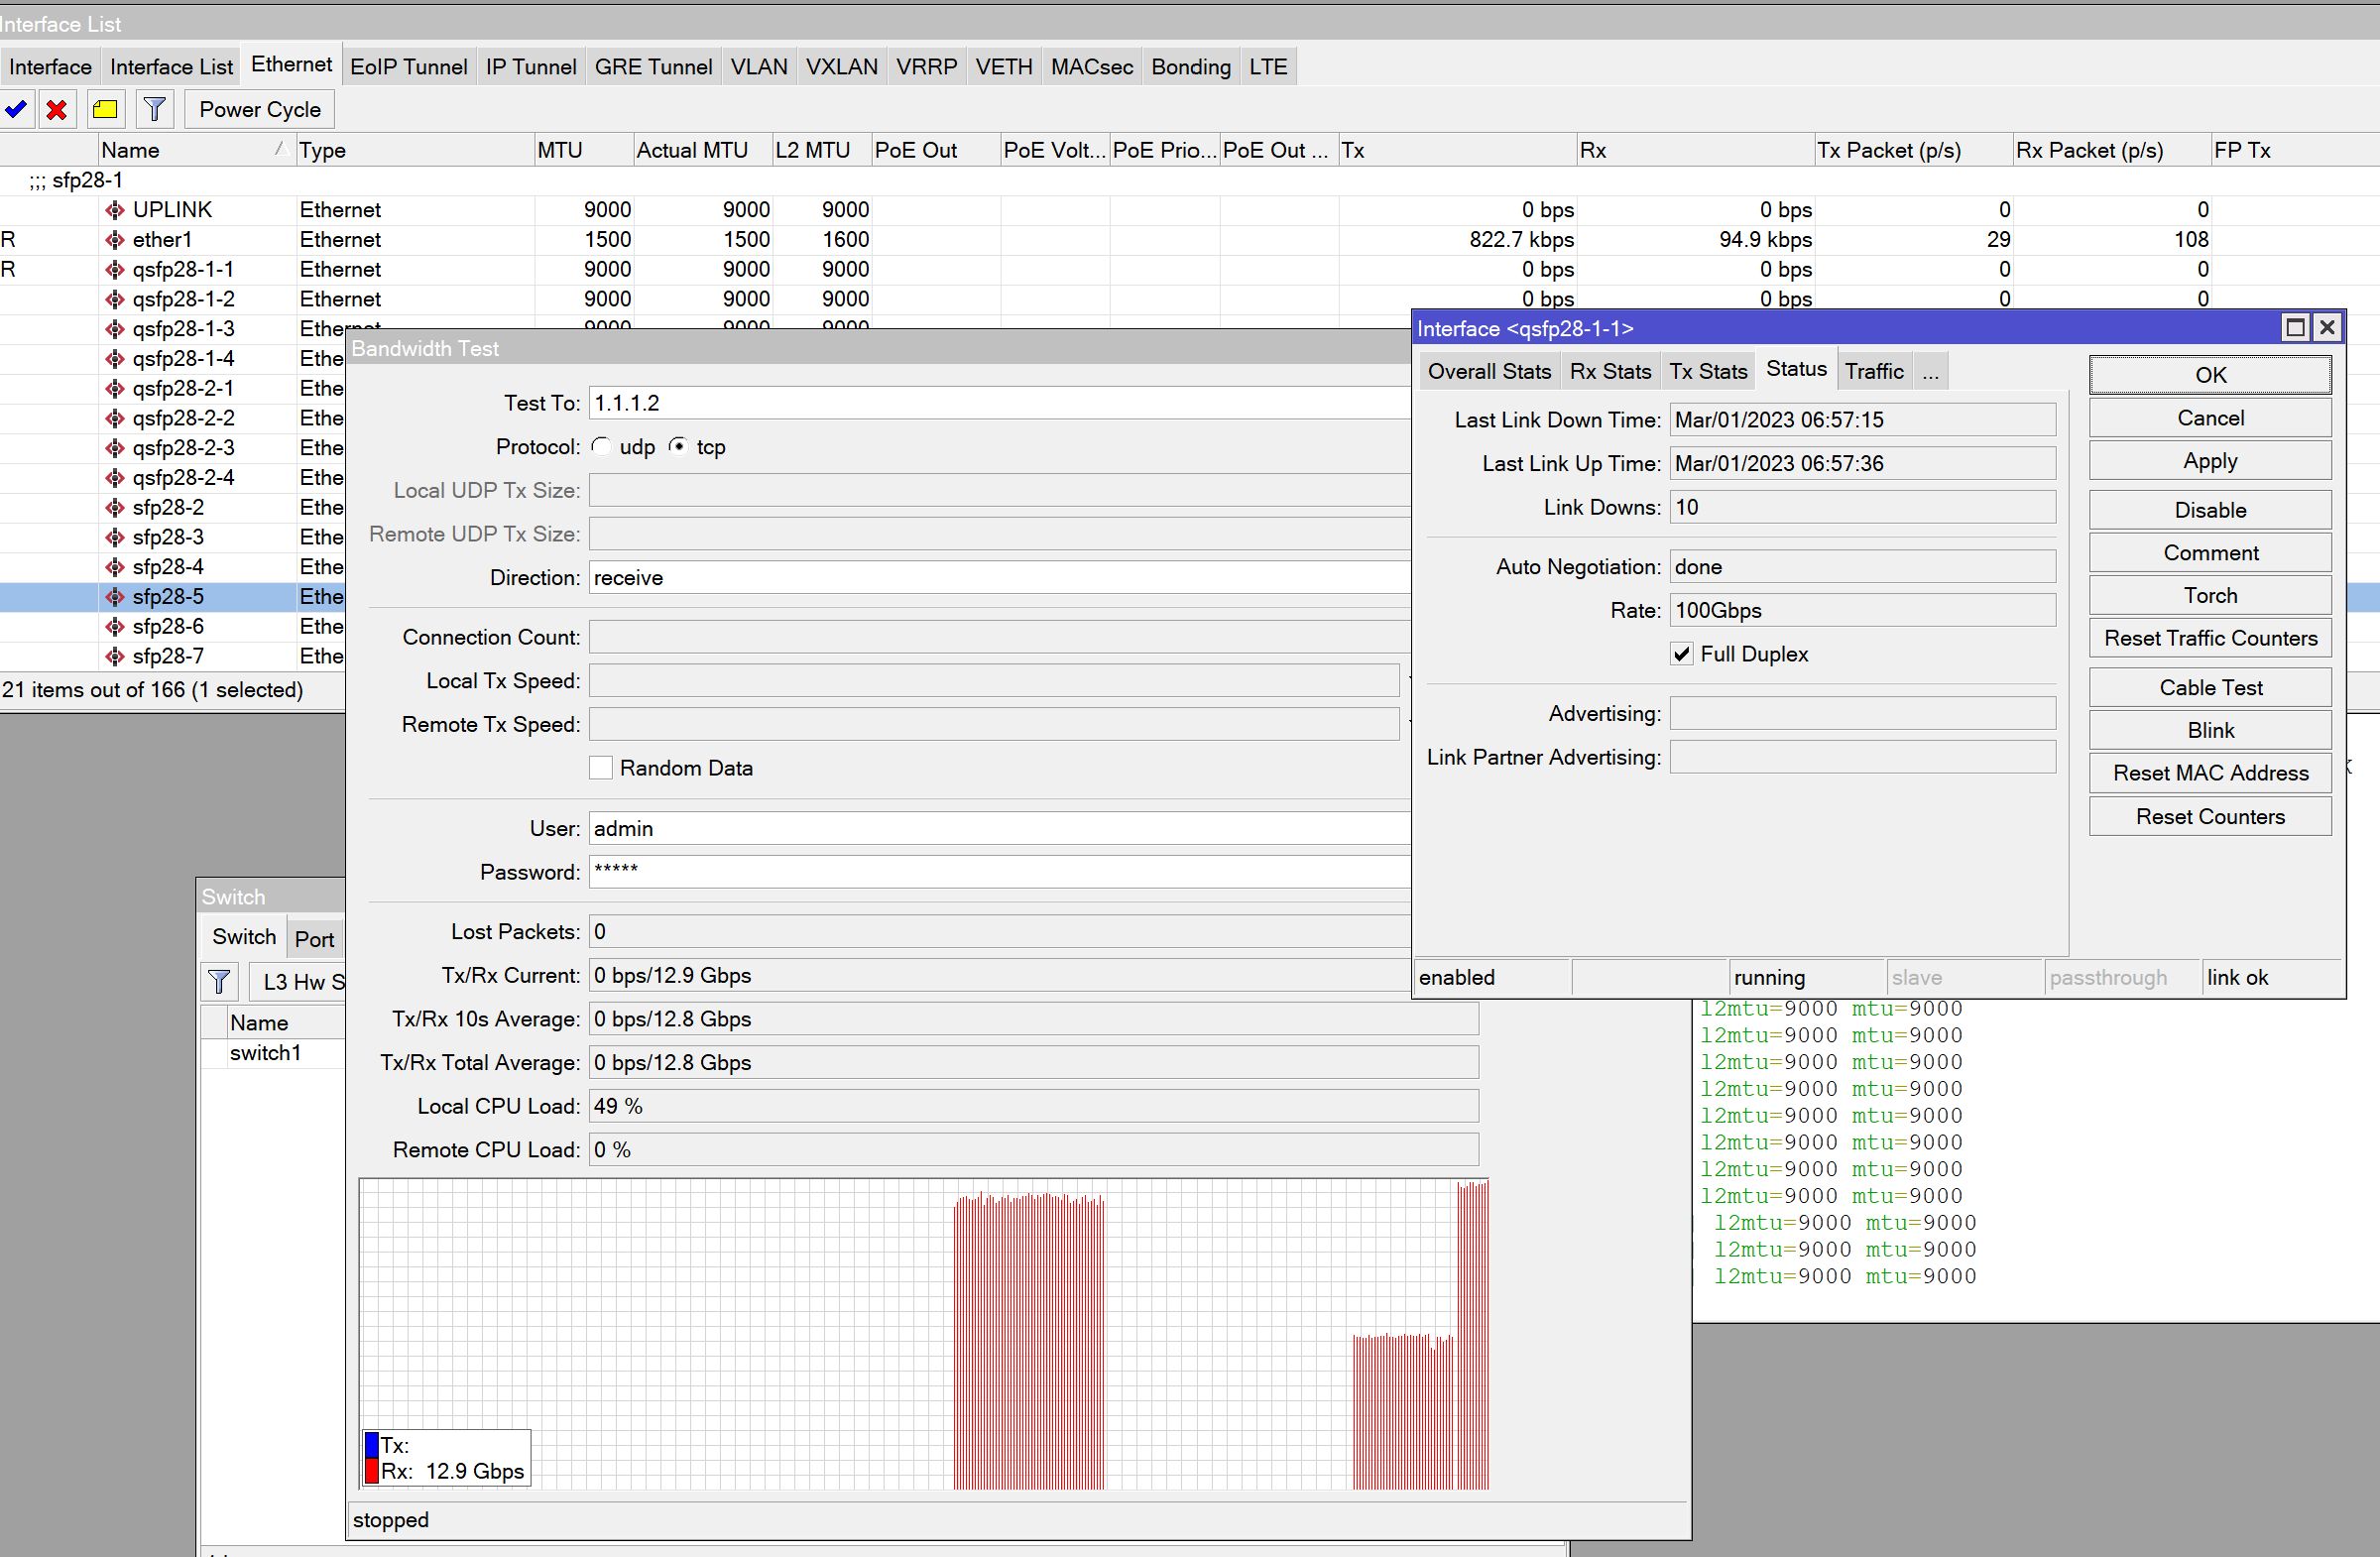Click Reset Traffic Counters button
2380x1557 pixels.
(2210, 638)
